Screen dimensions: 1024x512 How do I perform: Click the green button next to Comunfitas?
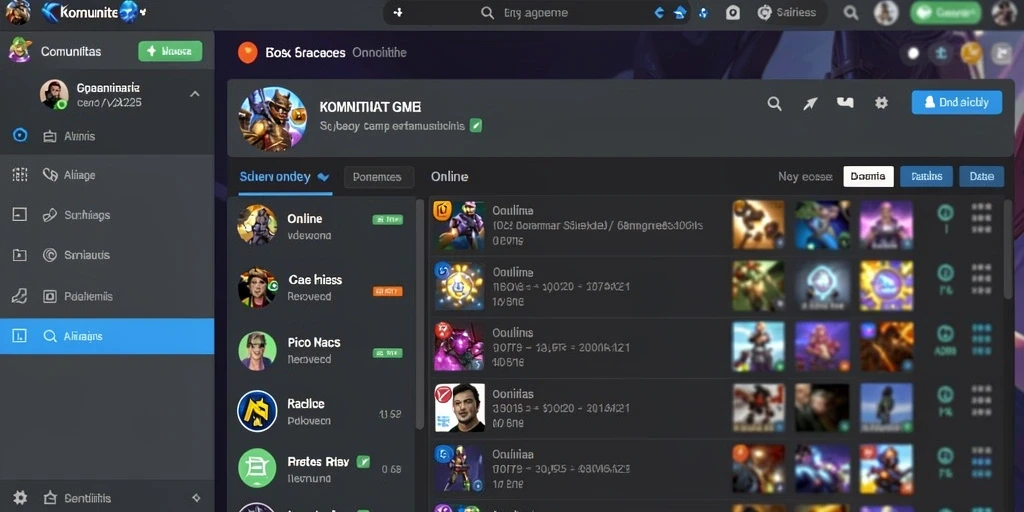(170, 51)
